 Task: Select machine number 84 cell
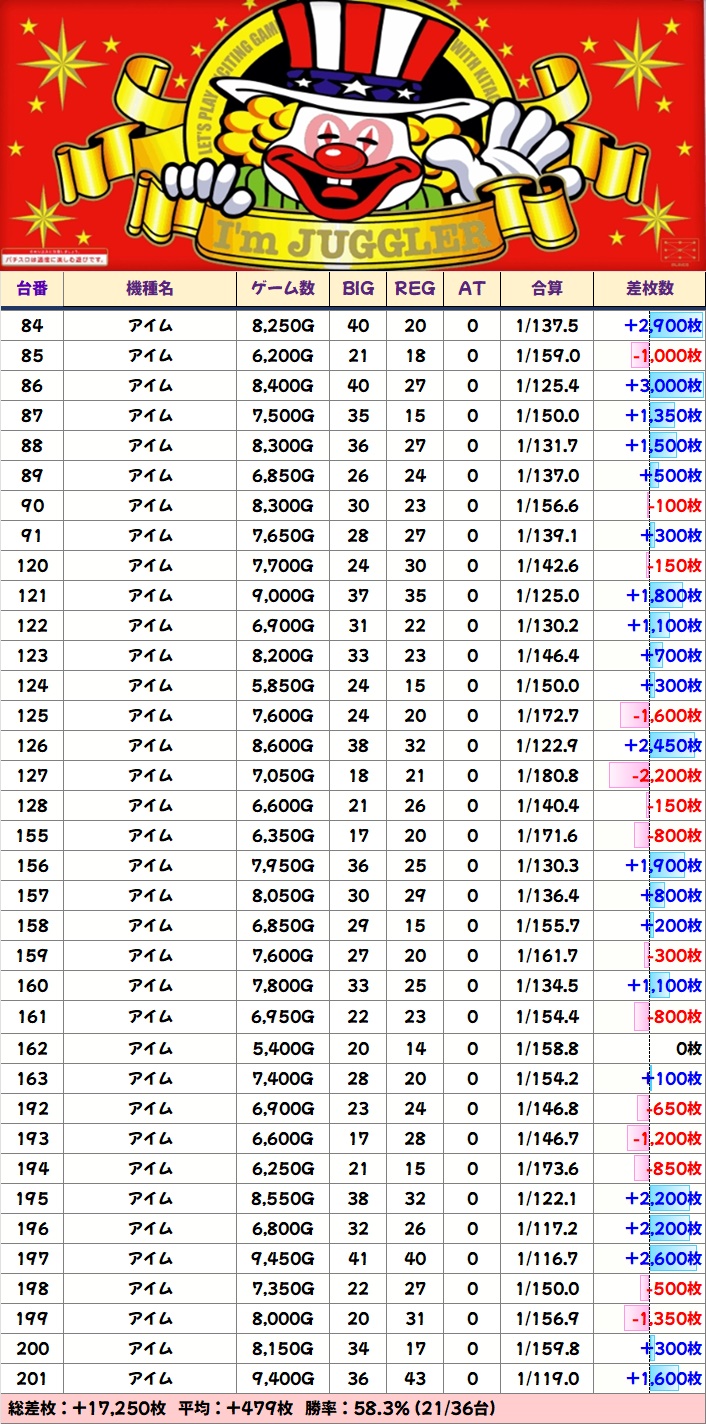pos(32,326)
